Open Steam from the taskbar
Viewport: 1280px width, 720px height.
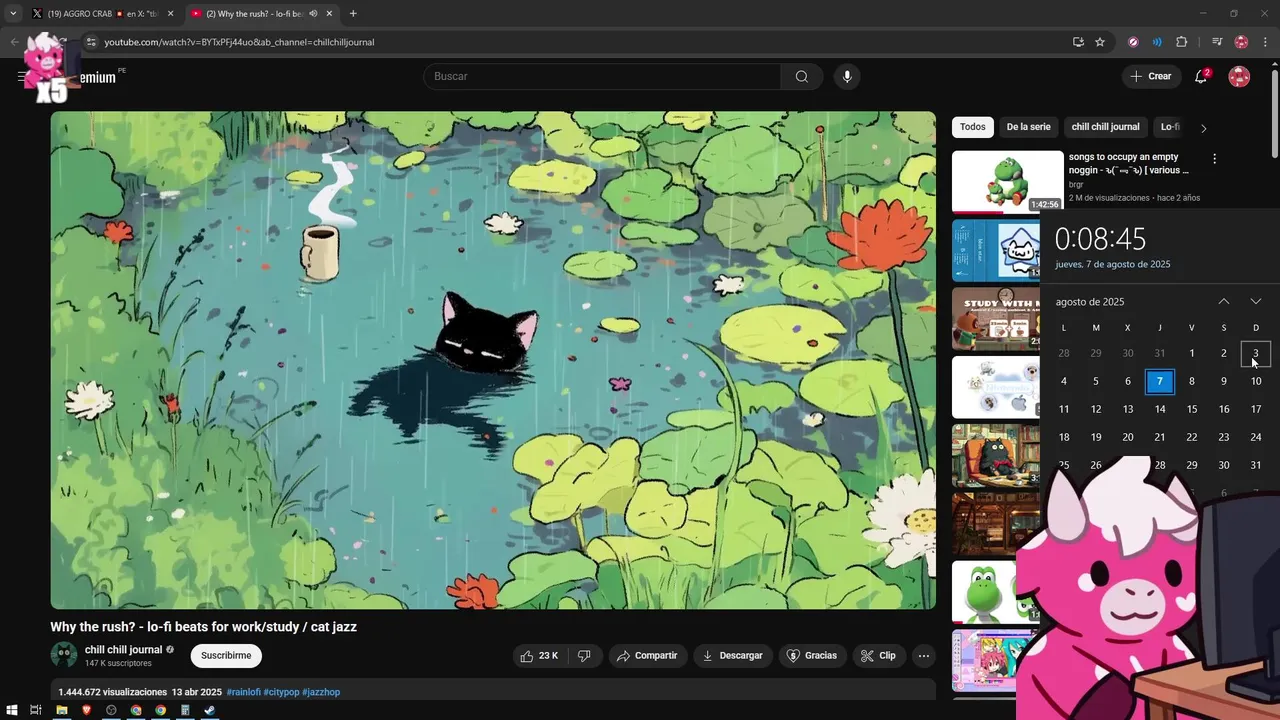(x=209, y=710)
